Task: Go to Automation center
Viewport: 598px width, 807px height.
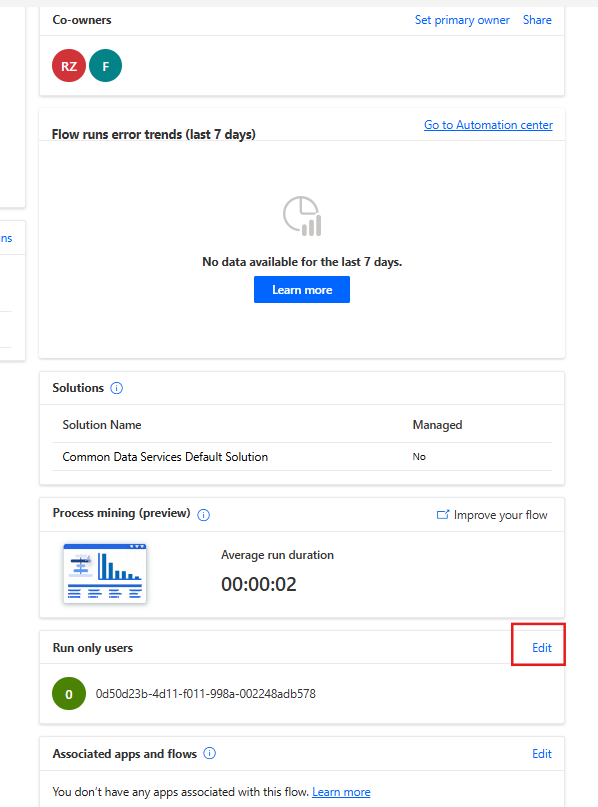Action: pos(488,124)
